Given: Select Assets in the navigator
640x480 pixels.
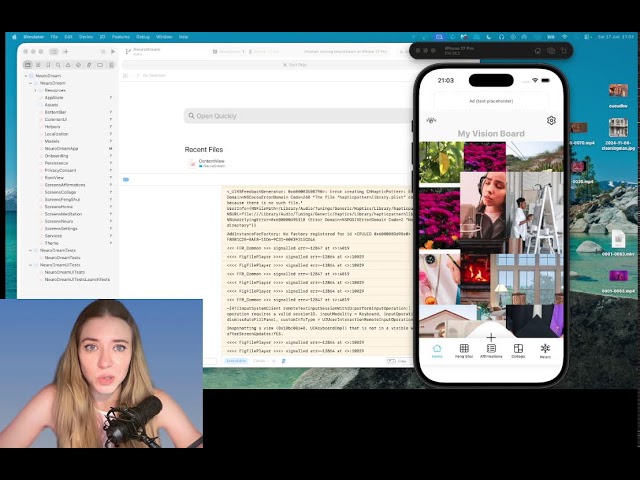Looking at the screenshot, I should (51, 105).
